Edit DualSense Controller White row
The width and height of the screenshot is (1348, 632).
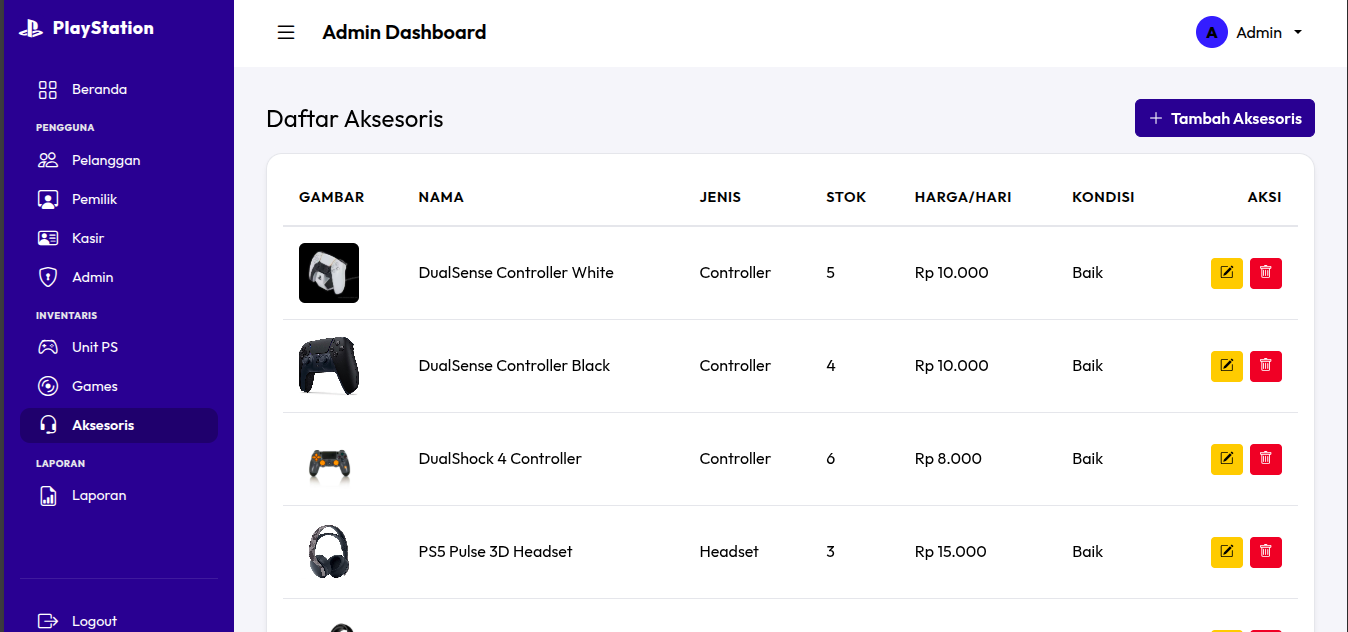(x=1227, y=273)
